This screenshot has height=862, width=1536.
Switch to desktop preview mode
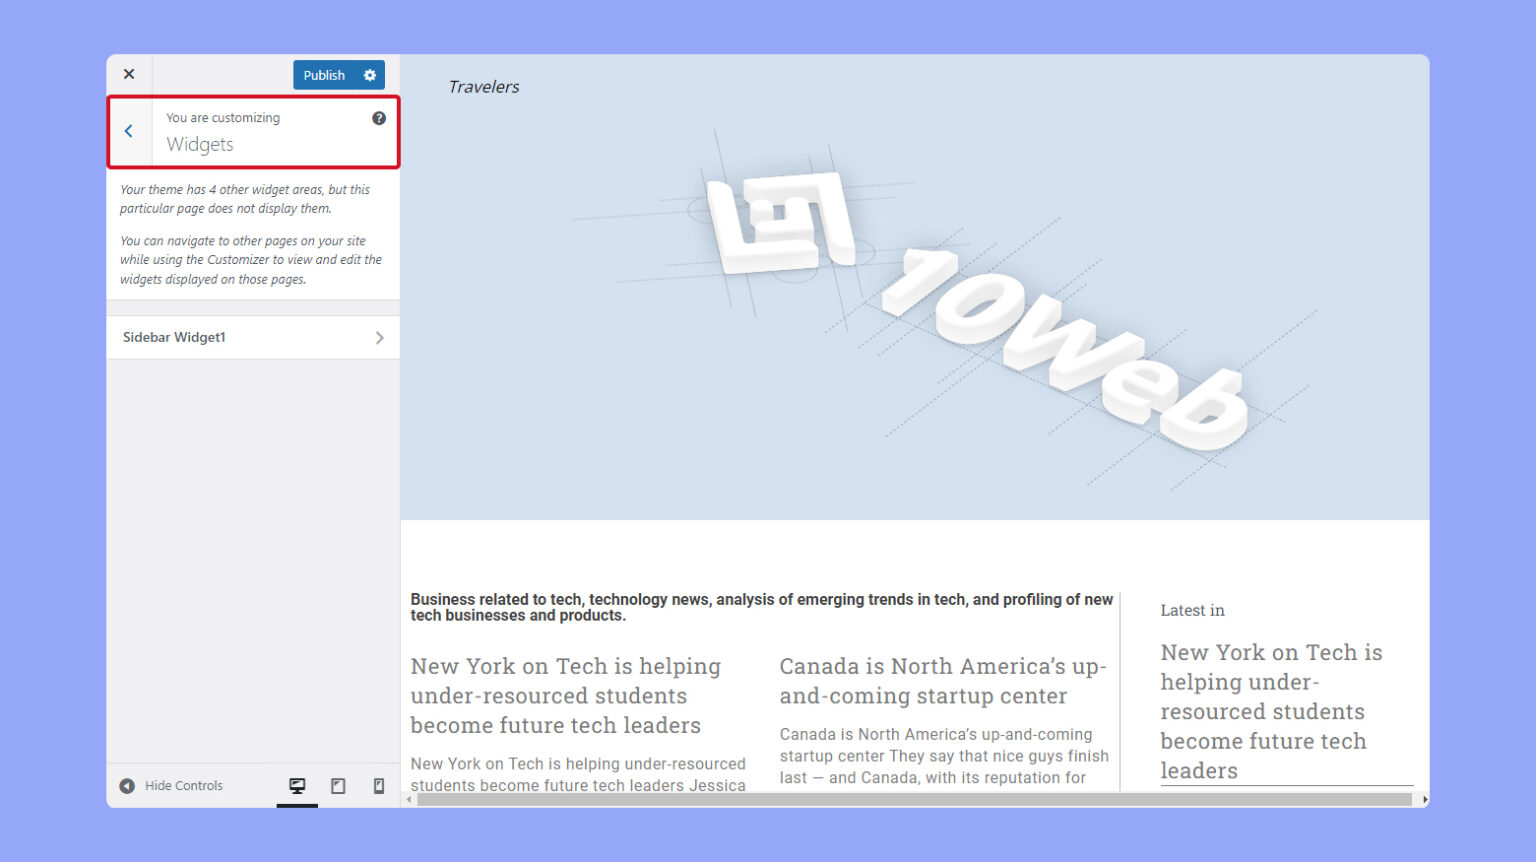pos(296,786)
